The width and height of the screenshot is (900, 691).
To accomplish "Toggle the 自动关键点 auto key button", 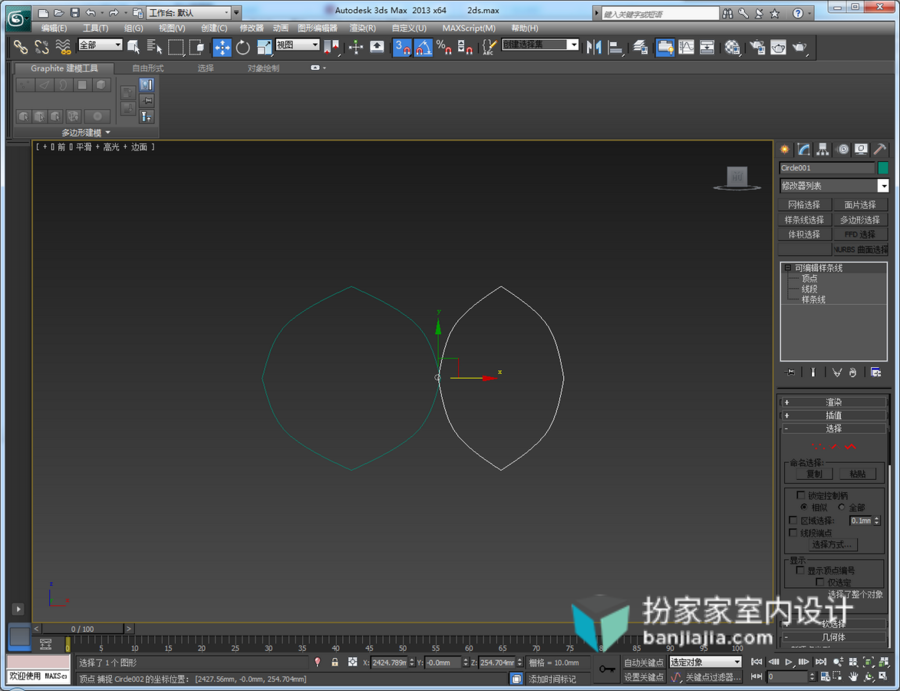I will 643,662.
